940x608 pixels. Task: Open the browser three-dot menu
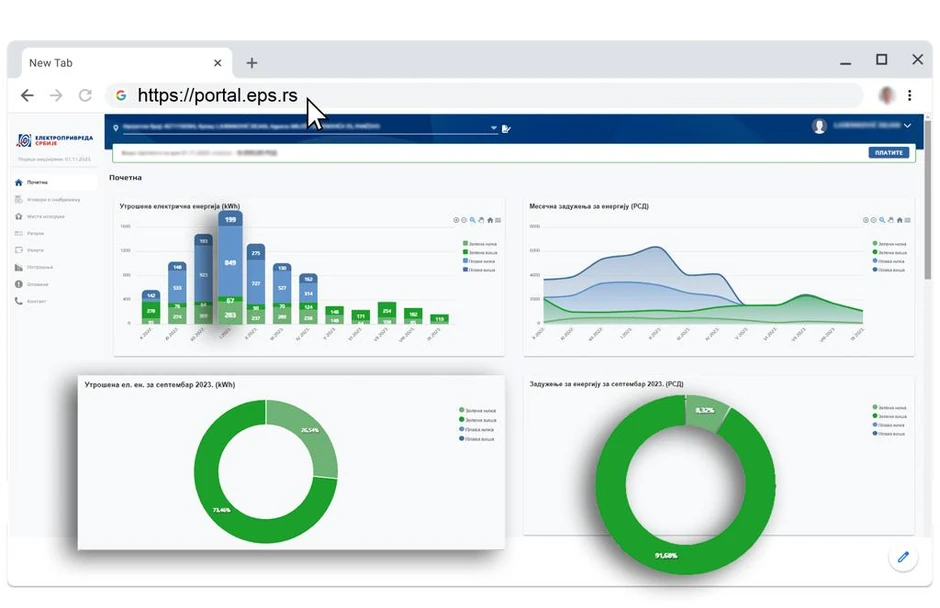point(909,95)
